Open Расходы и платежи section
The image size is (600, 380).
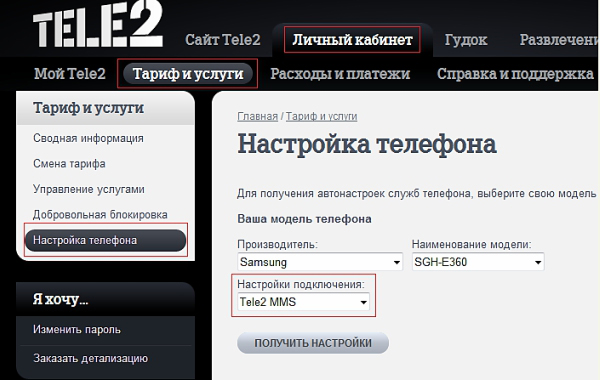coord(340,74)
